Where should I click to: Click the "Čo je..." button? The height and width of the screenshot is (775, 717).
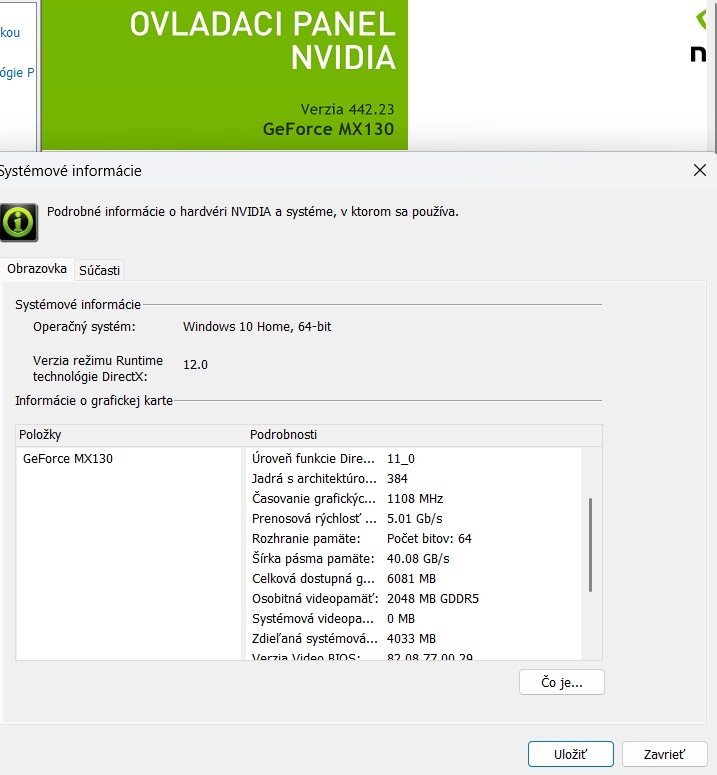pos(561,682)
